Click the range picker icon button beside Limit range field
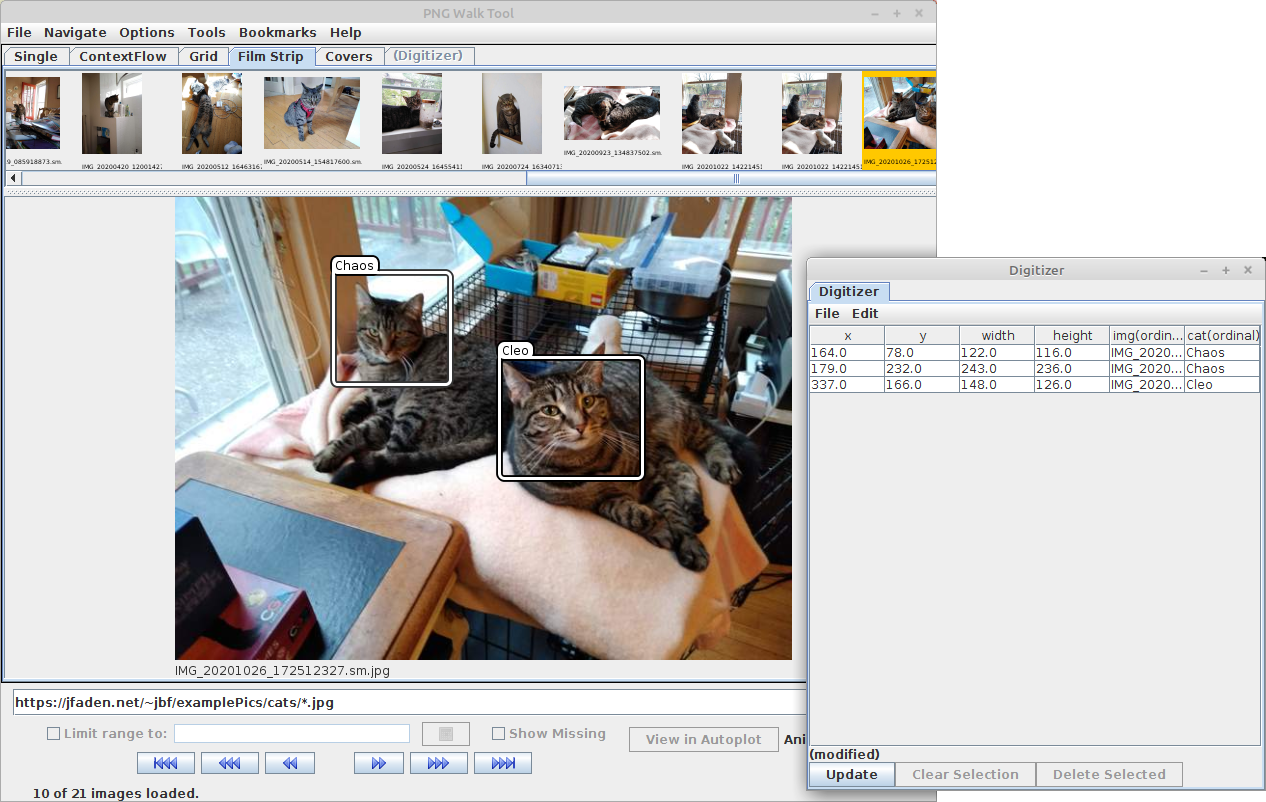 click(446, 734)
